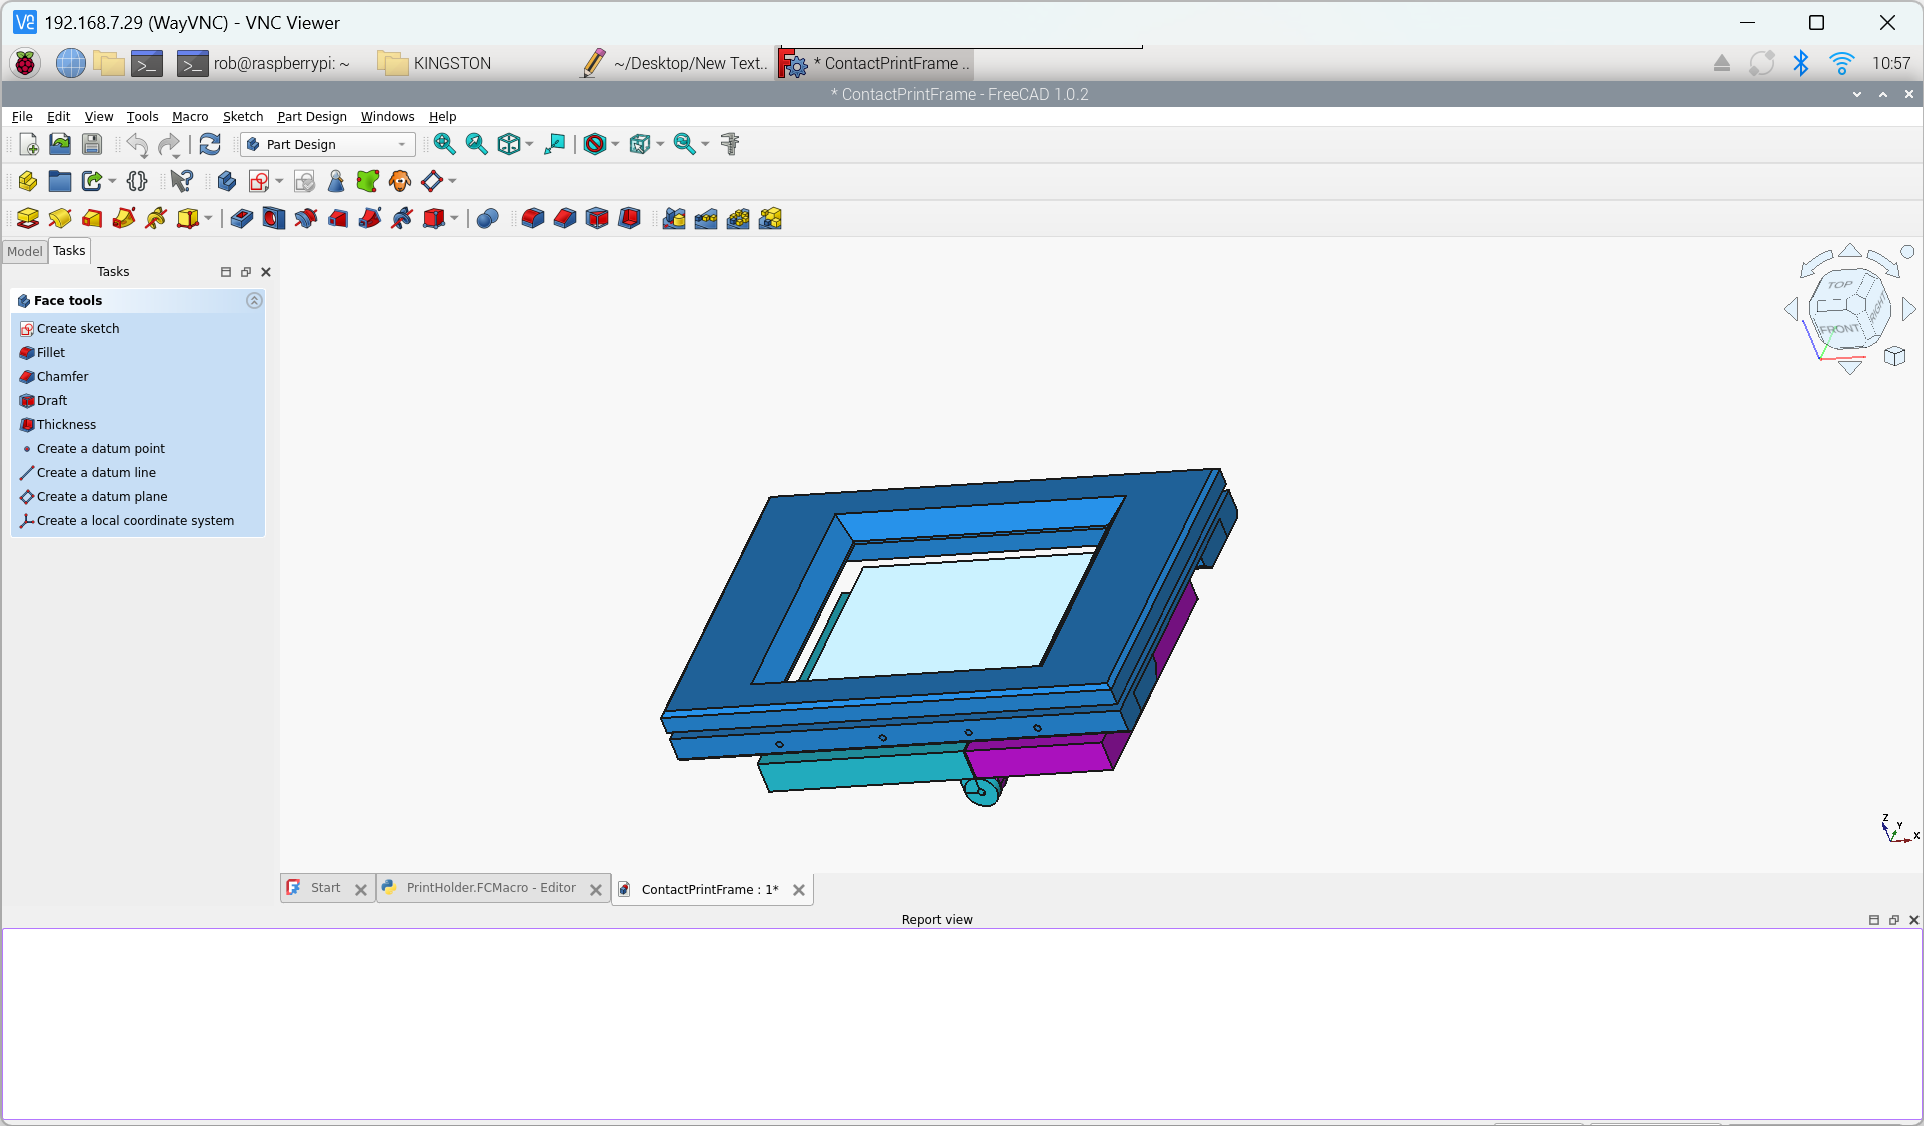Click the Create body icon
1924x1126 pixels.
click(x=227, y=181)
